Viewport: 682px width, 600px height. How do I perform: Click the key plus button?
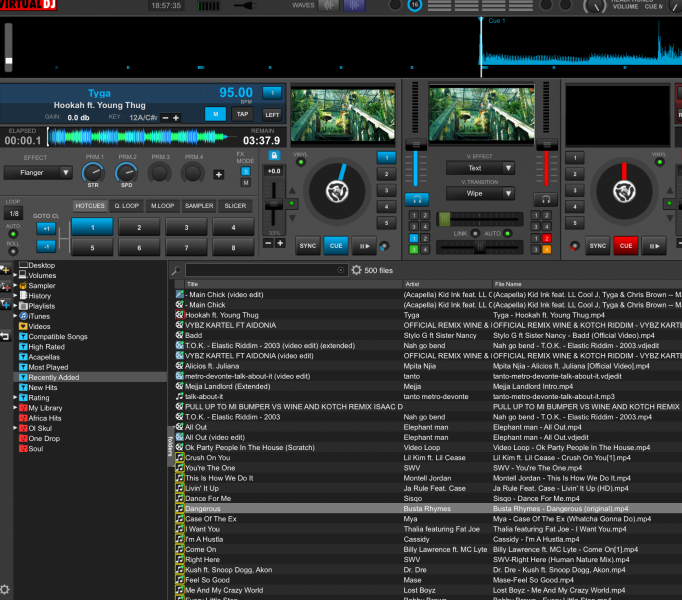[176, 118]
